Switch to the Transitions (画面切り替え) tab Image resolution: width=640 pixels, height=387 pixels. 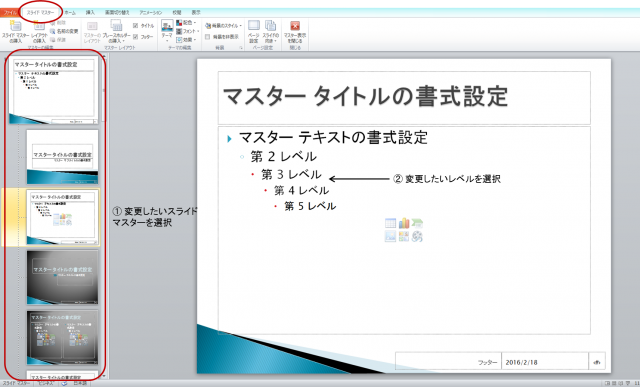[117, 13]
